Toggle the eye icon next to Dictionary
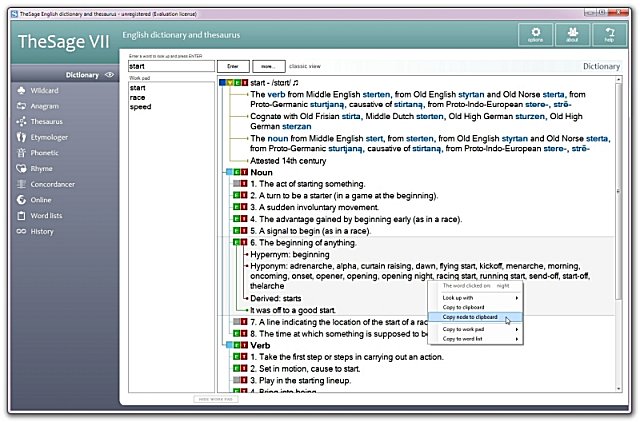The height and width of the screenshot is (422, 640). point(109,75)
